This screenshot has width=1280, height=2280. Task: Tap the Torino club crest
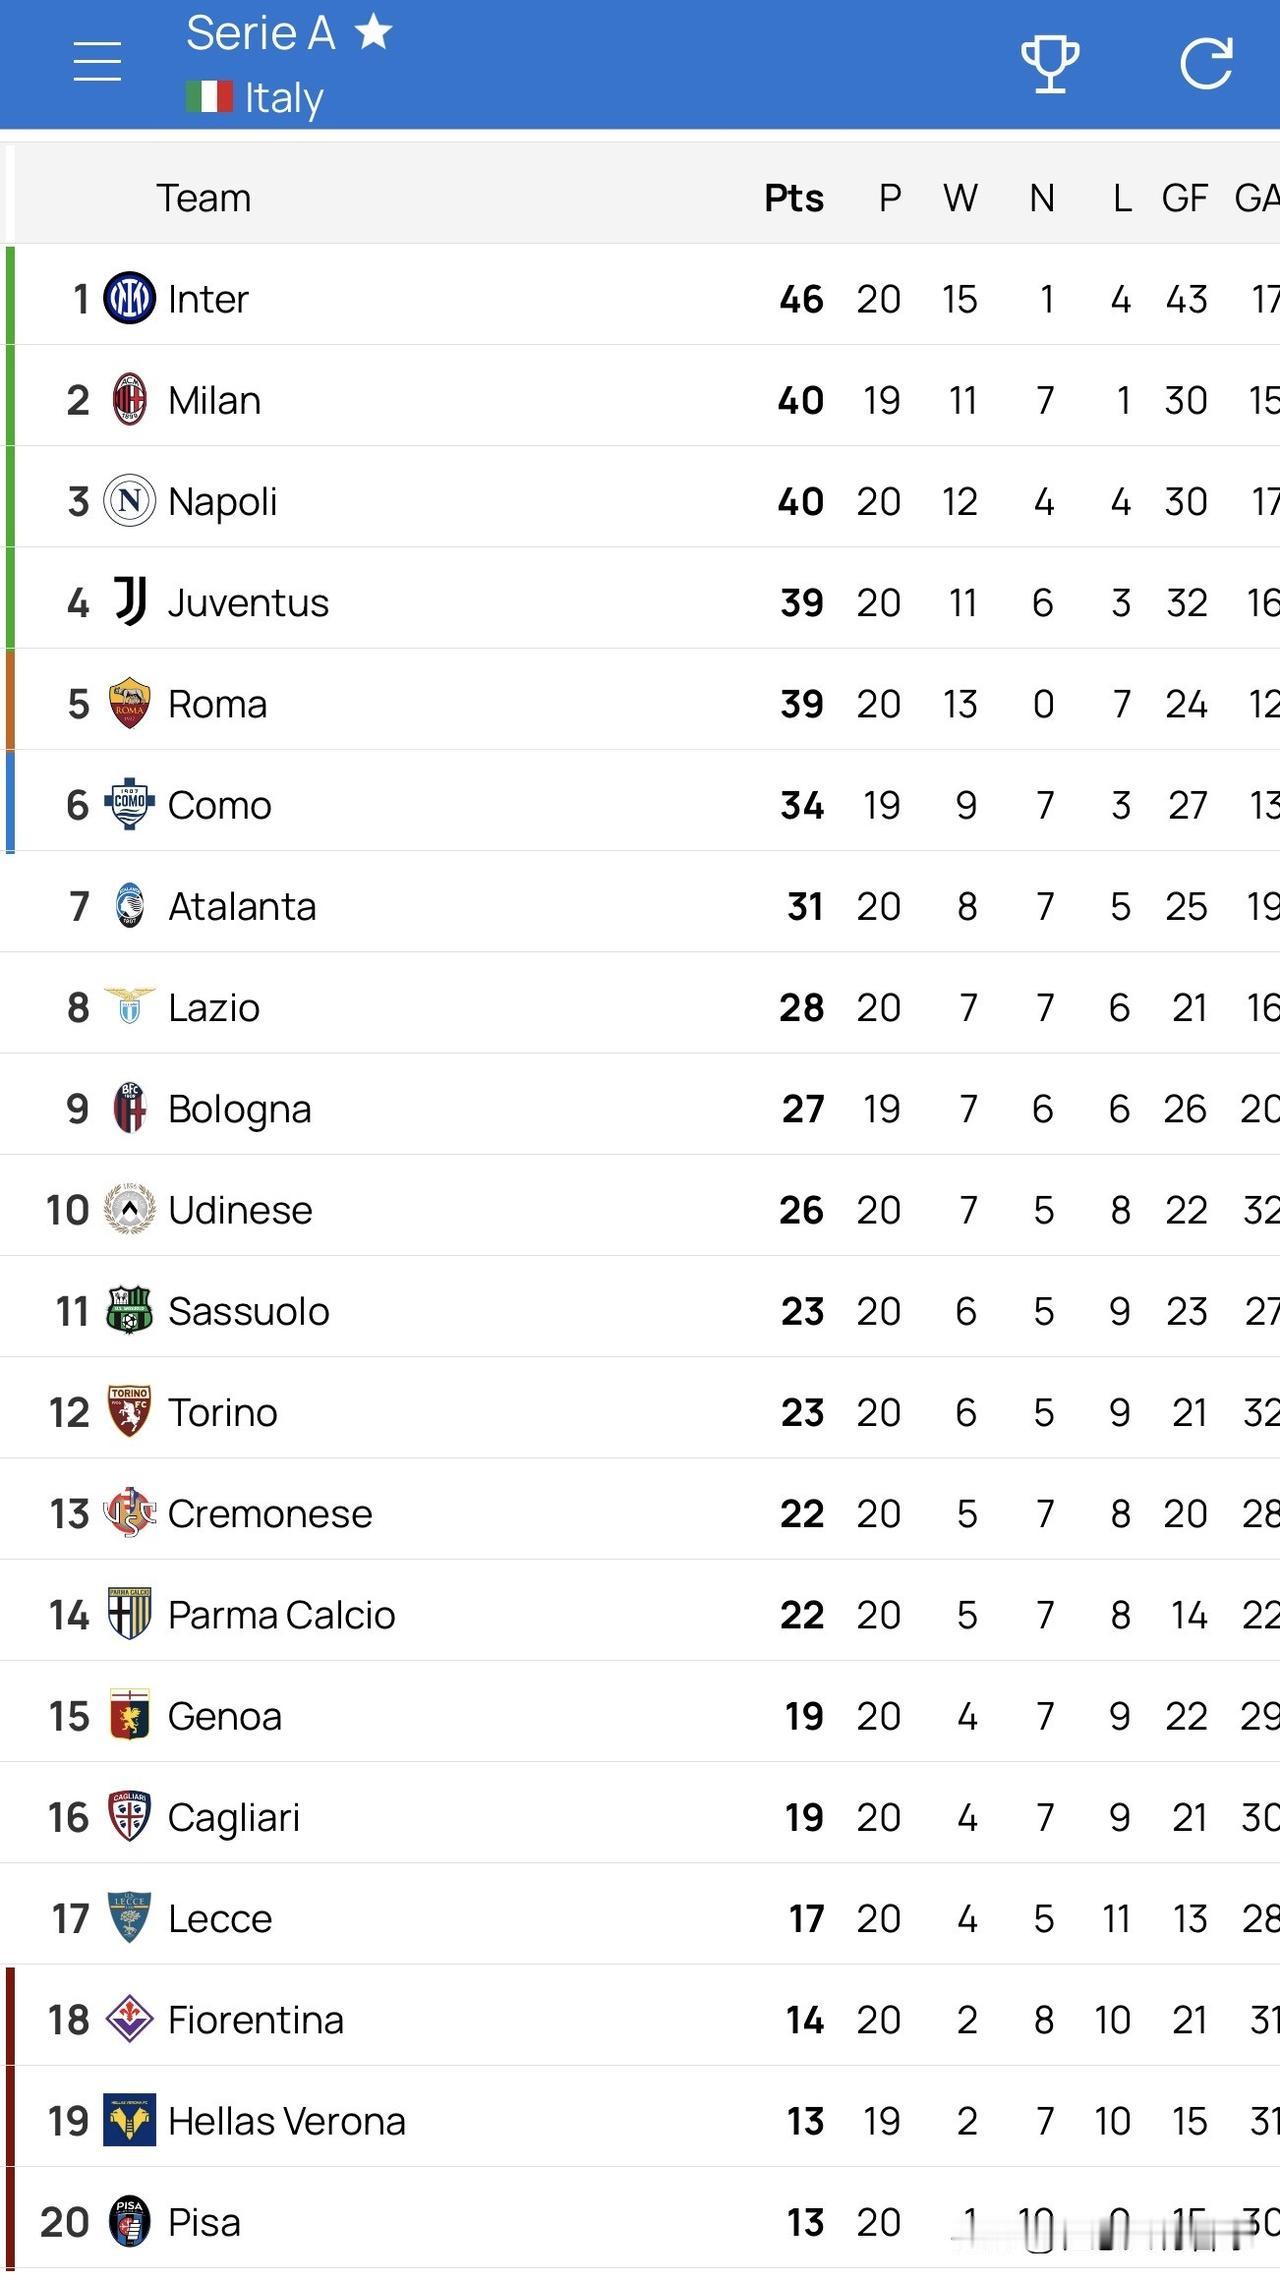[x=129, y=1411]
